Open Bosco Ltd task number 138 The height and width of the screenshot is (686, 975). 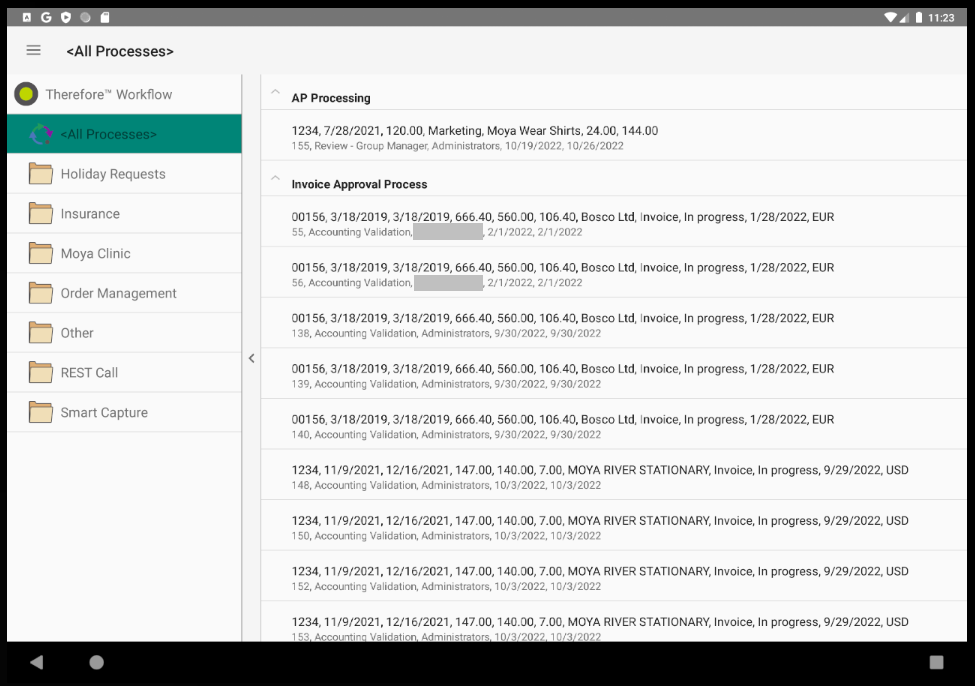click(x=614, y=325)
